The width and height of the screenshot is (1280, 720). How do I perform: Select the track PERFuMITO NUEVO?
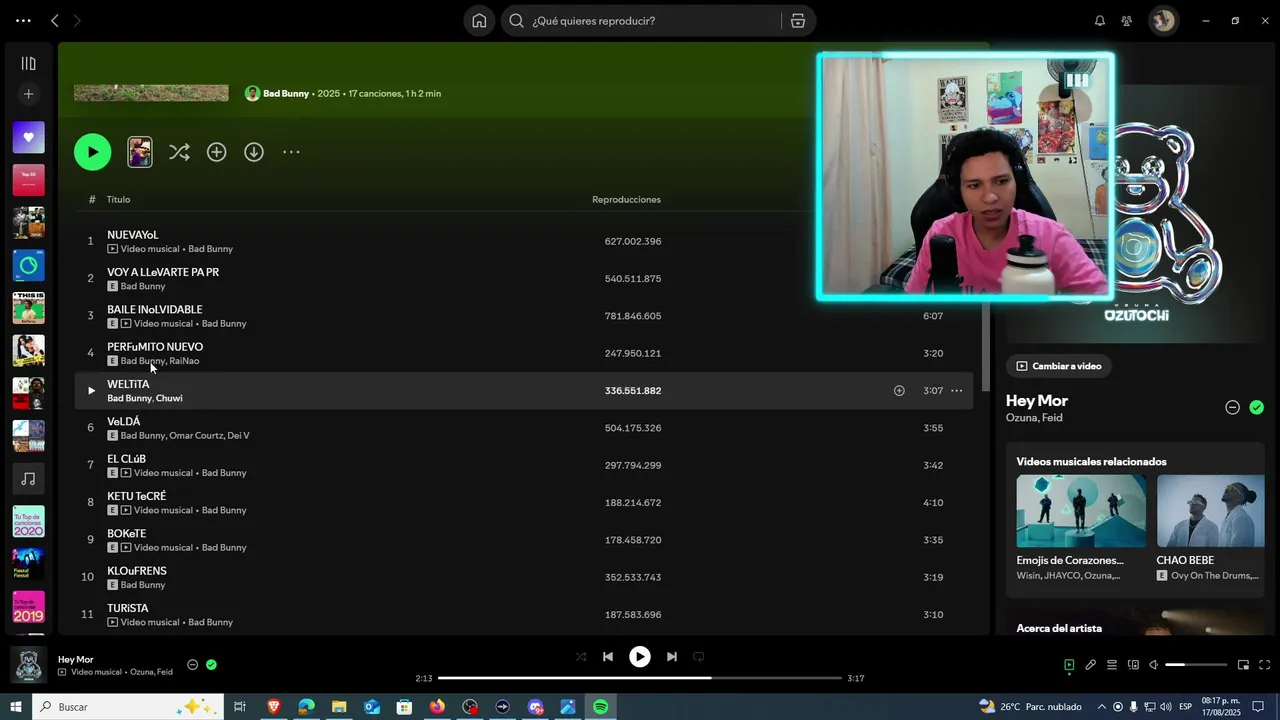[x=523, y=353]
